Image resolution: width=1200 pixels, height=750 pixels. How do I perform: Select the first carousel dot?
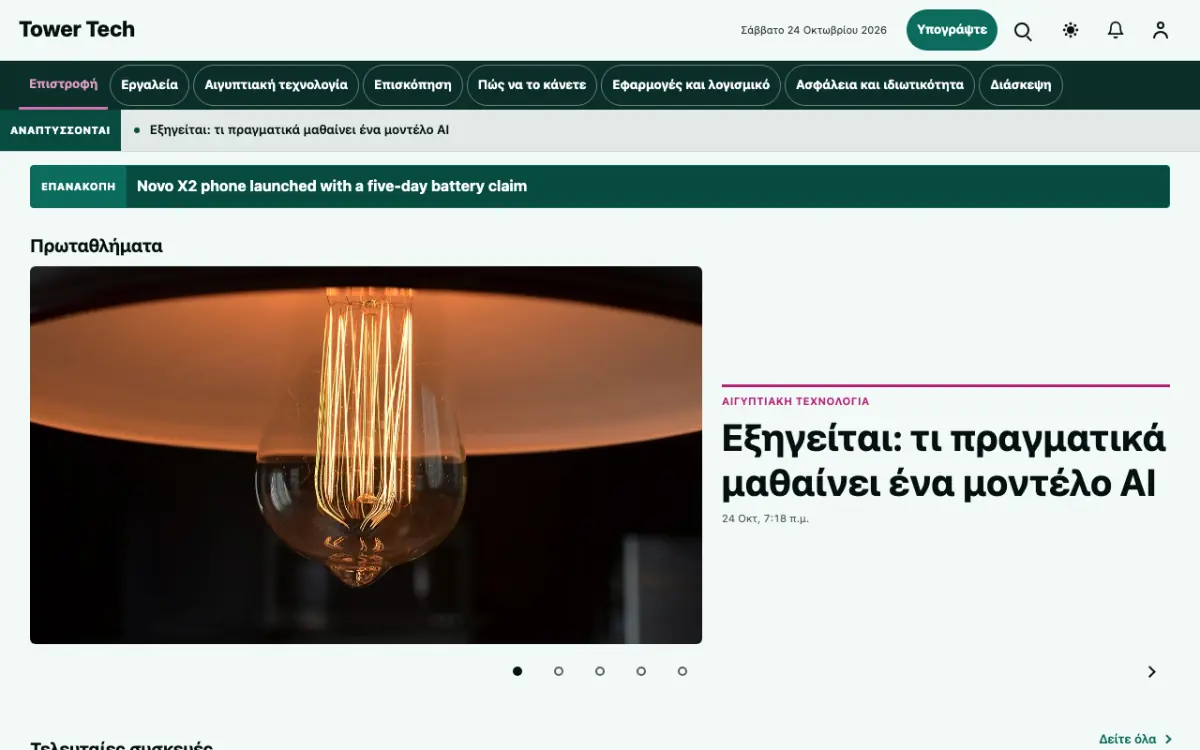click(x=517, y=671)
